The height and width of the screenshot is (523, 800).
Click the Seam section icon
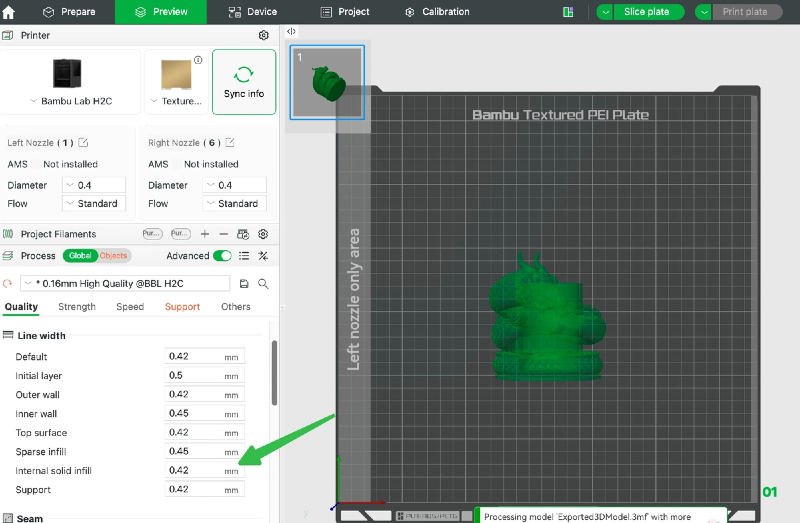pyautogui.click(x=8, y=518)
